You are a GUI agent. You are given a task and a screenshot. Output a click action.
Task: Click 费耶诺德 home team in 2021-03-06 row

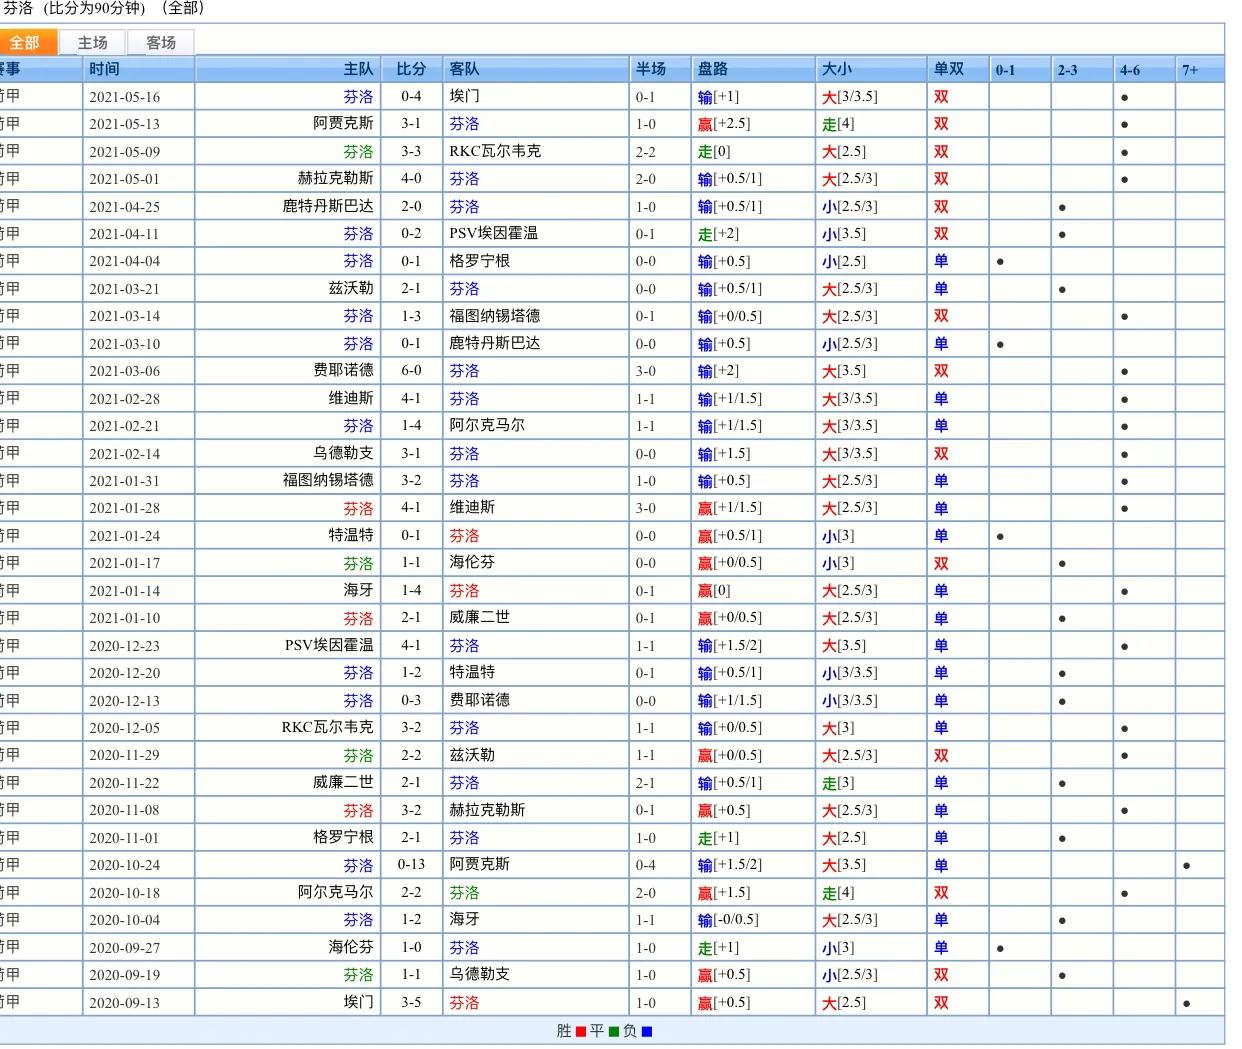coord(343,370)
